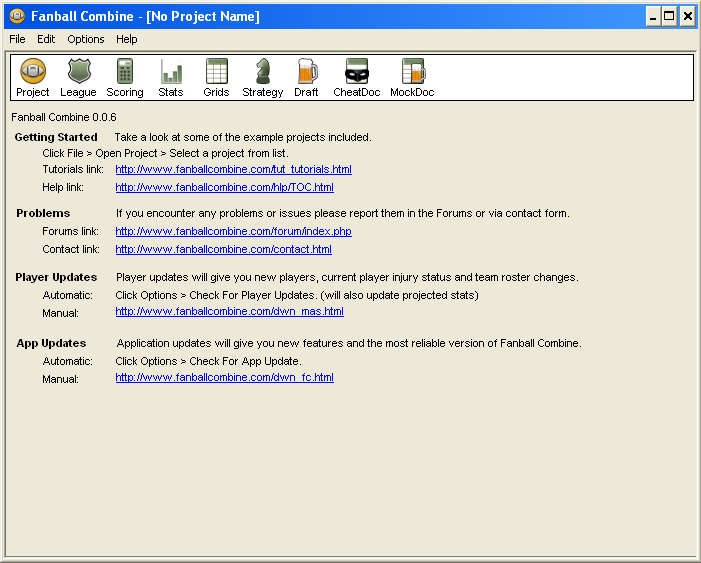This screenshot has height=563, width=701.
Task: Open the League shield icon
Action: [78, 78]
